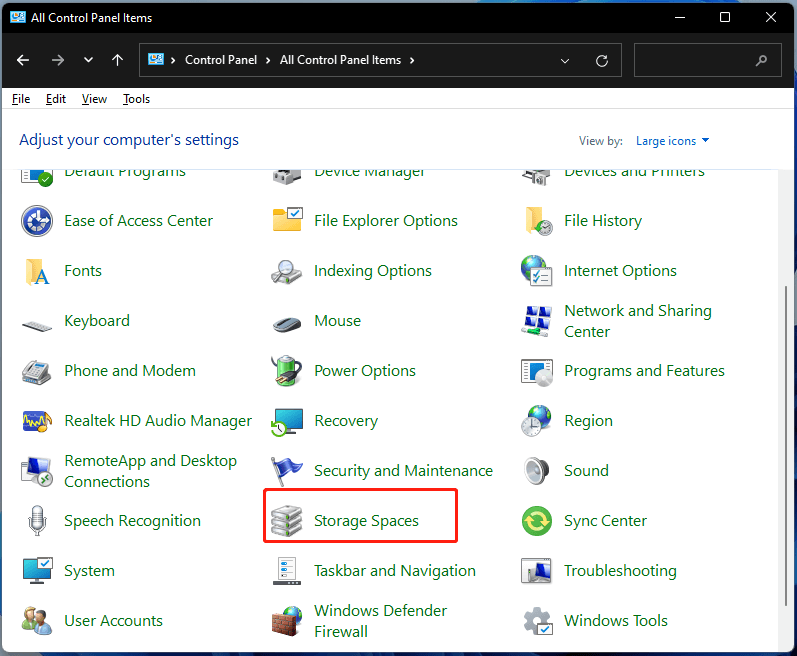Screen dimensions: 797x656
Task: Go back with the back arrow
Action: click(x=23, y=60)
